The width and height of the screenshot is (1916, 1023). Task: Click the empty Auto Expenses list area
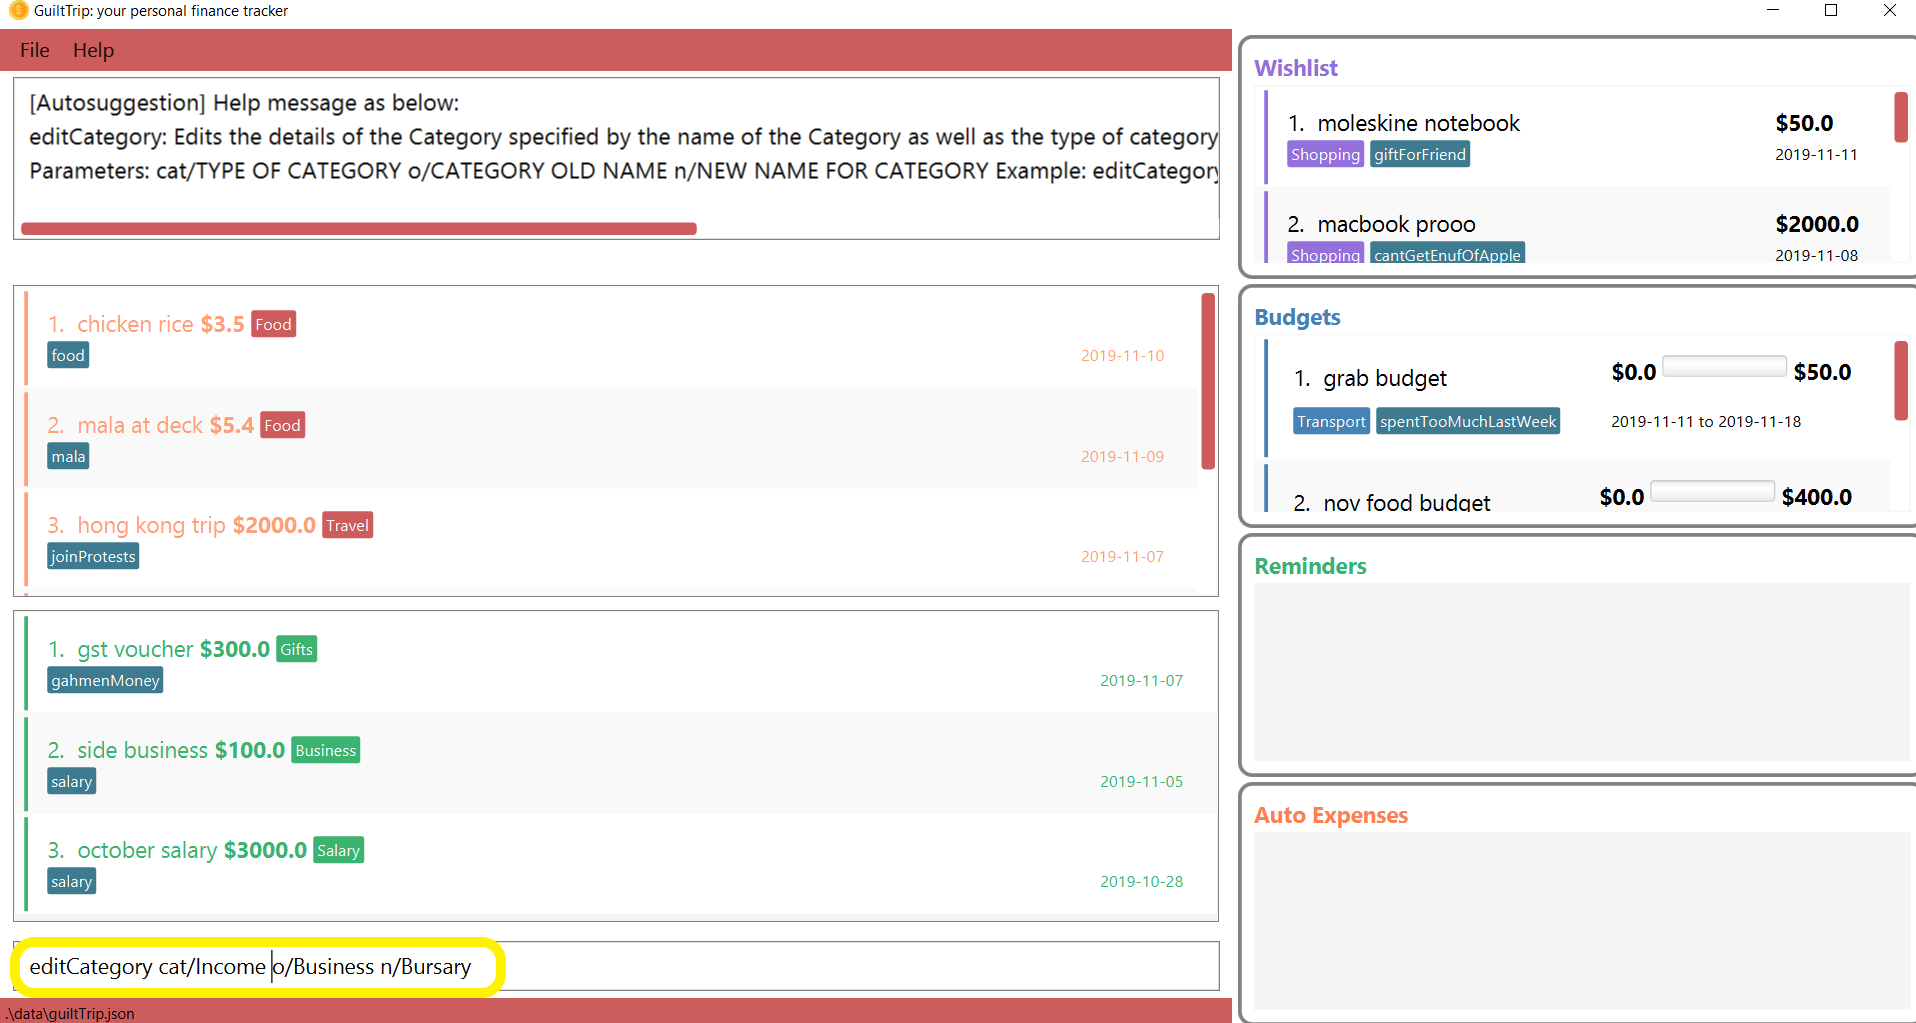pyautogui.click(x=1581, y=921)
